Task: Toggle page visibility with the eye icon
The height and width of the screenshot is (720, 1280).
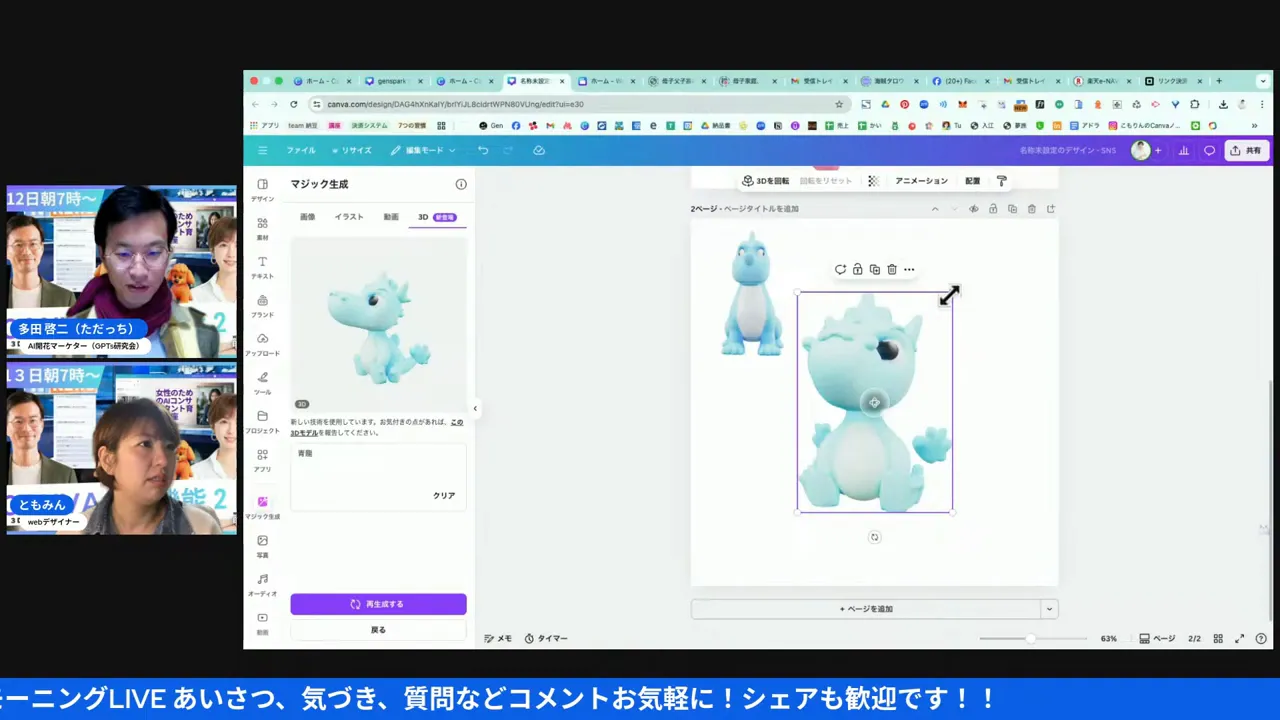Action: (x=973, y=208)
